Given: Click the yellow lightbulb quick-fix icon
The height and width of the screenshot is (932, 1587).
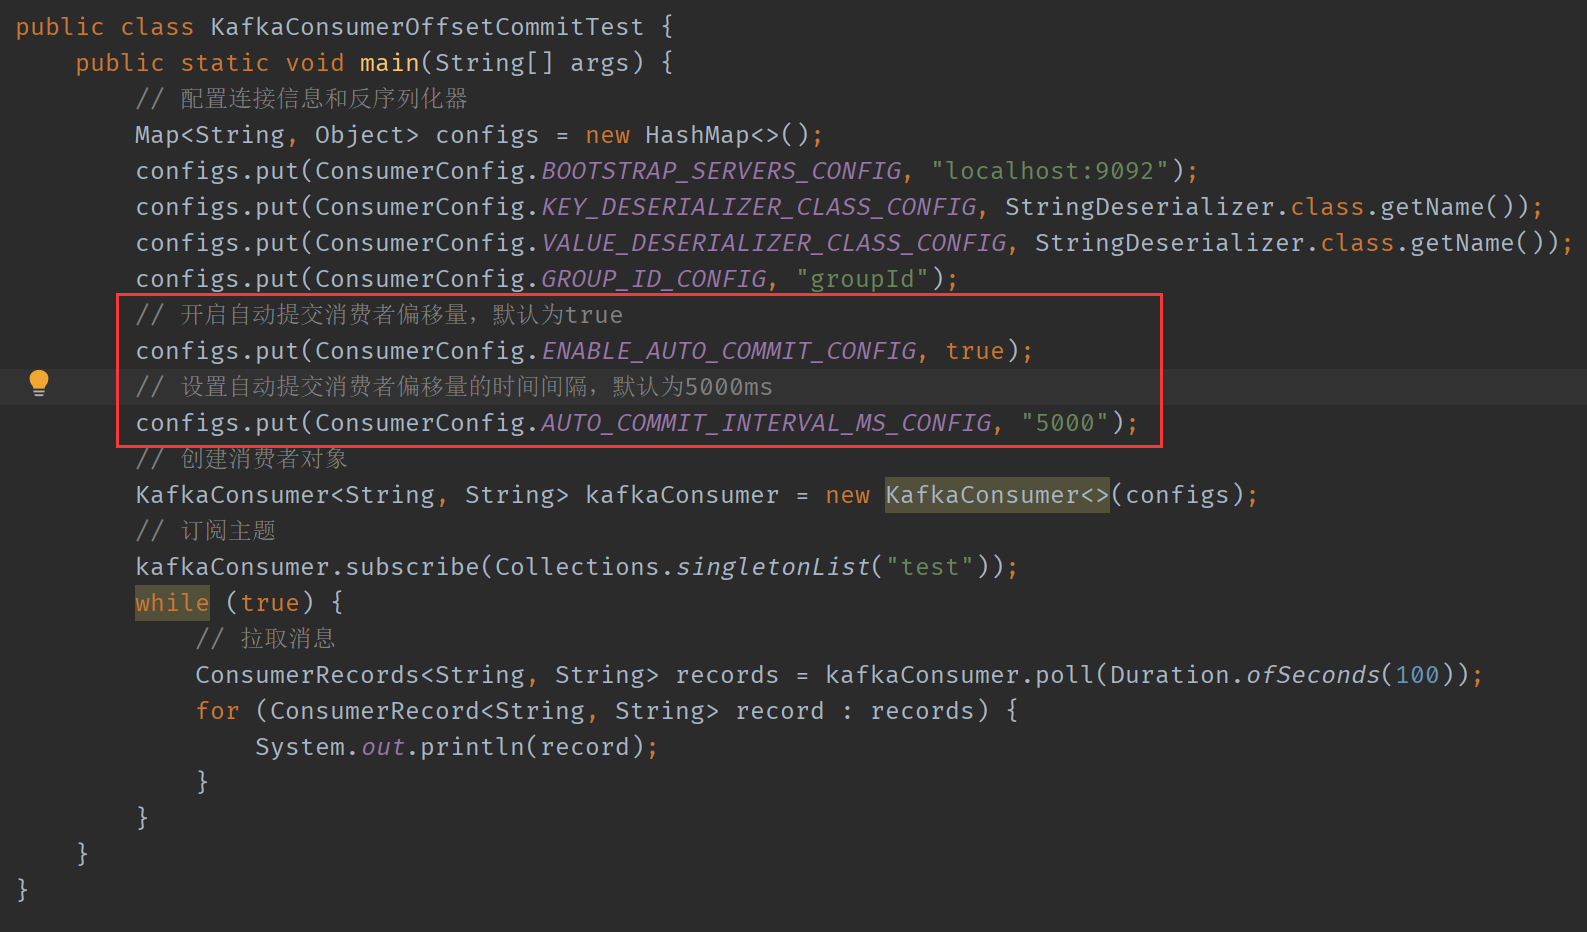Looking at the screenshot, I should pos(39,383).
